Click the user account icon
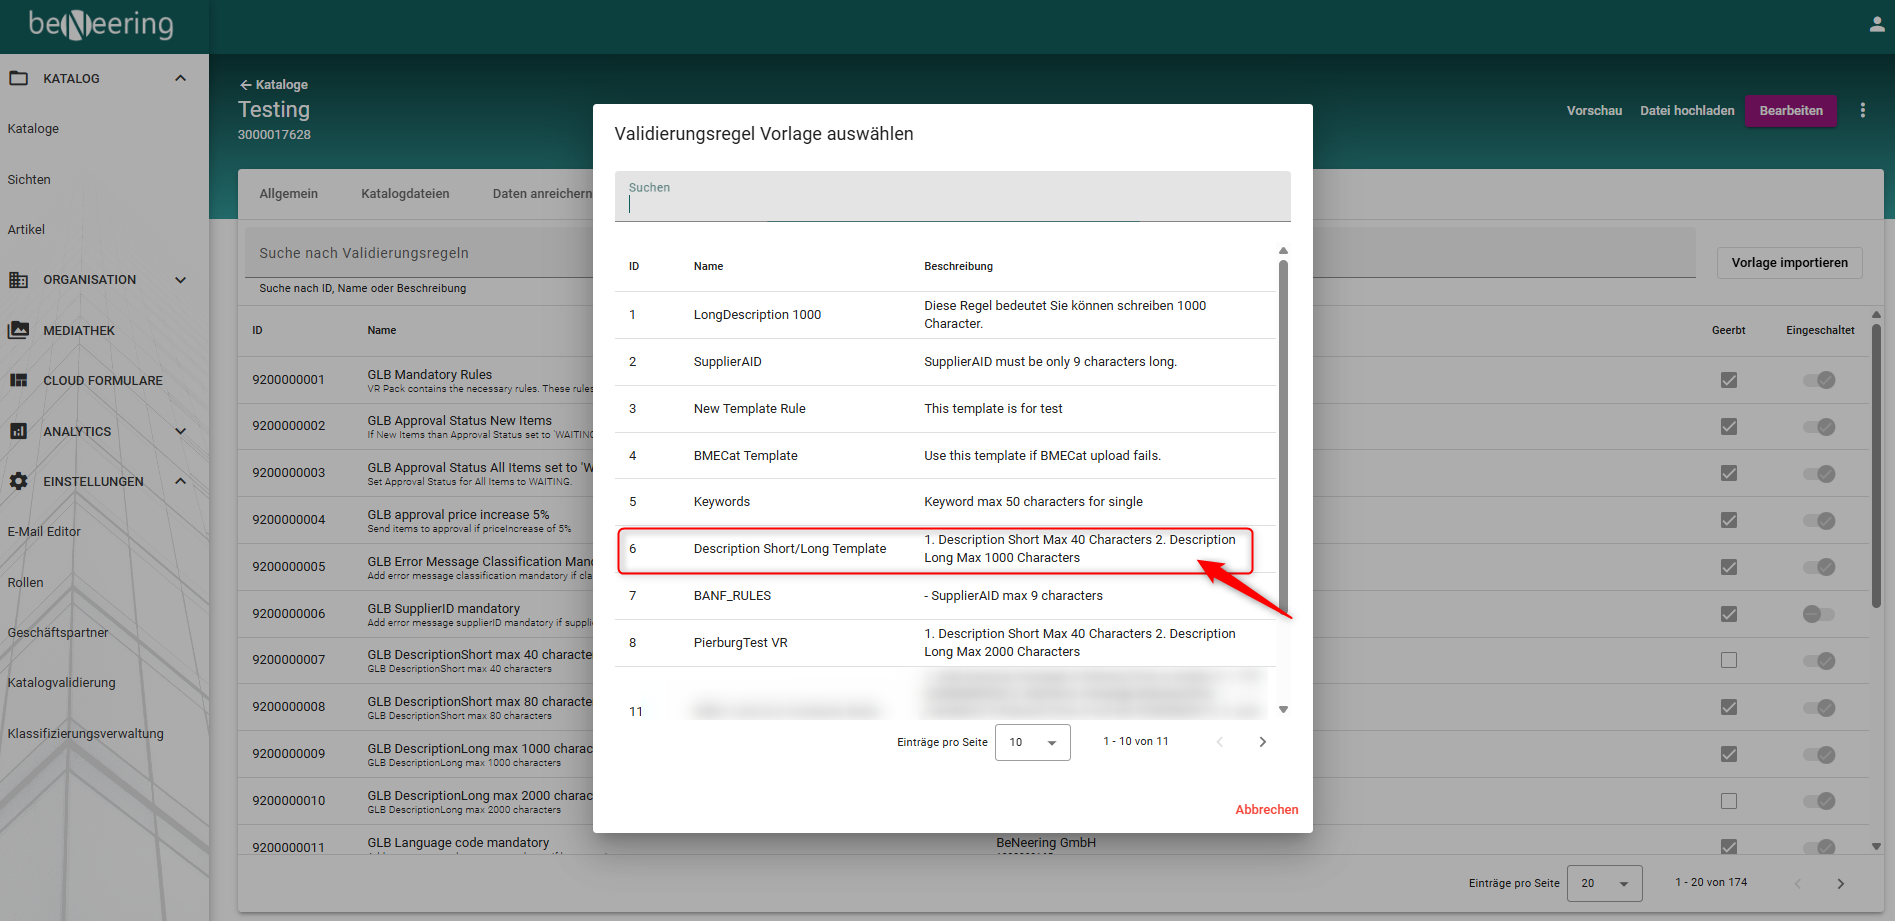 (x=1877, y=24)
